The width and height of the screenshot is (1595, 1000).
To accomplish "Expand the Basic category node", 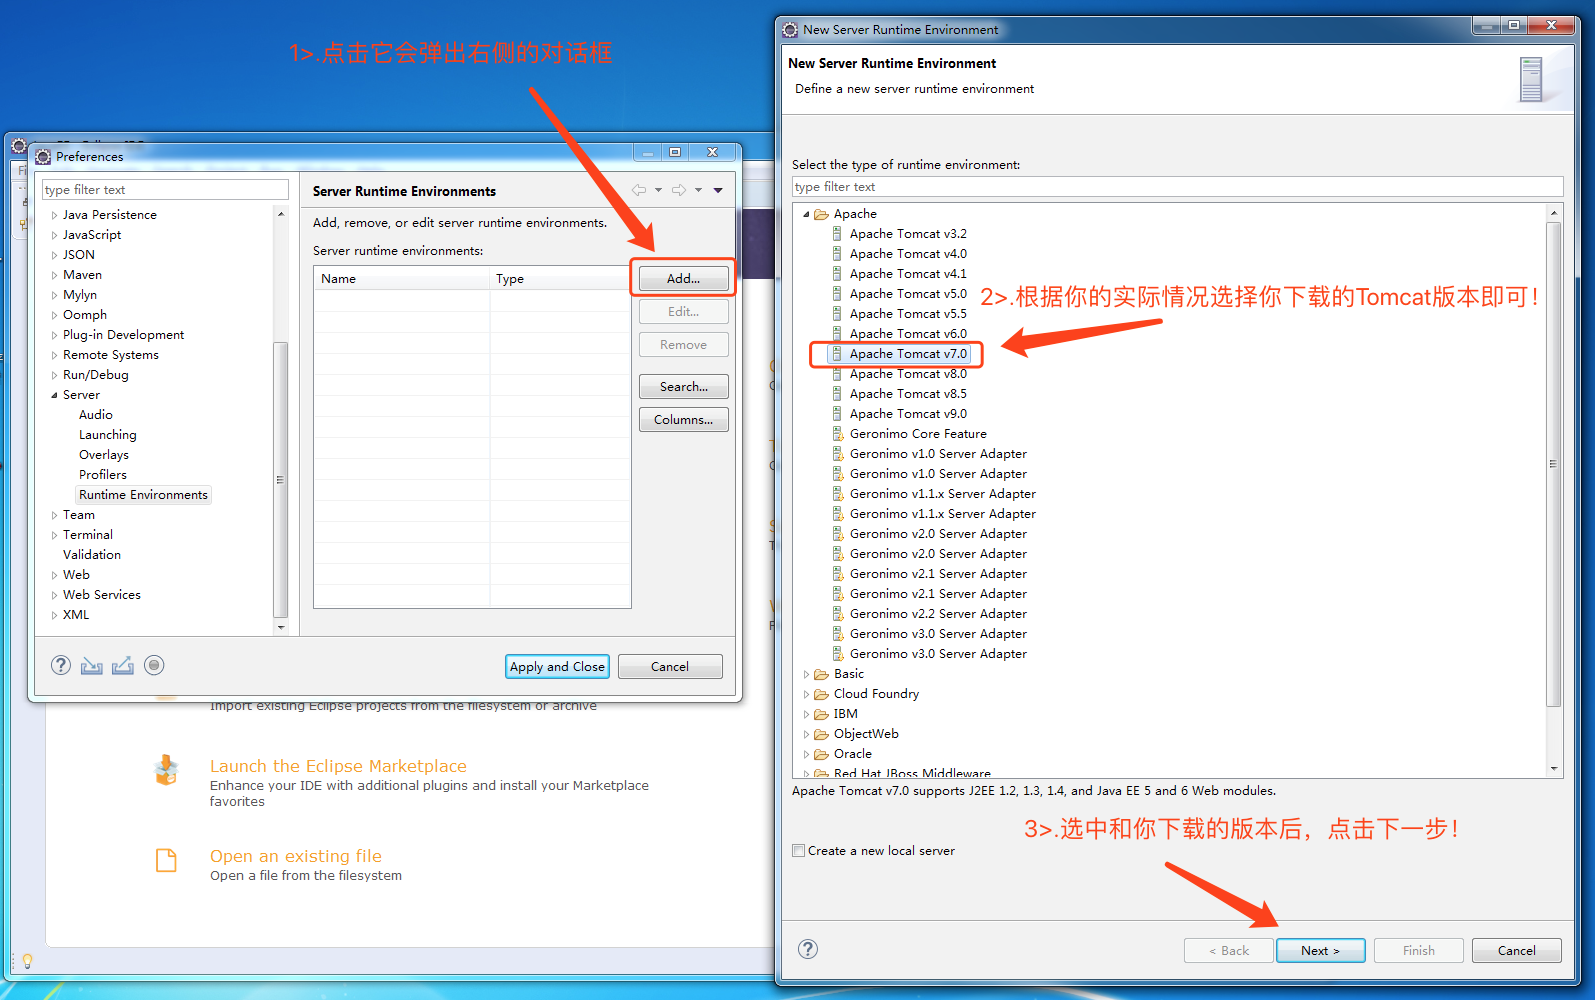I will click(x=806, y=674).
